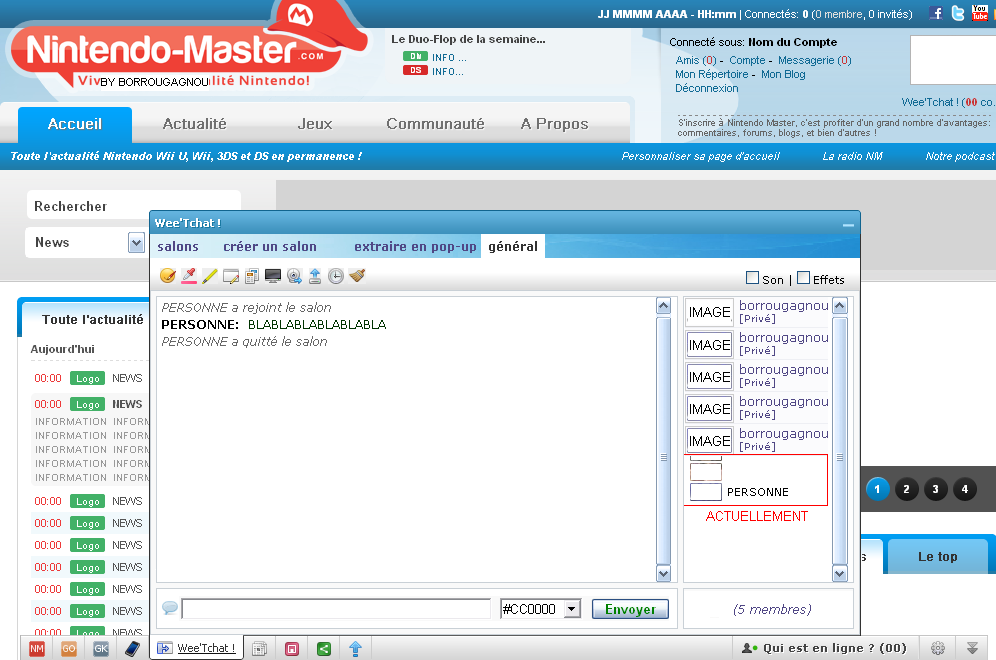The width and height of the screenshot is (996, 660).
Task: Click the chat log scroll-up arrow
Action: pos(663,306)
